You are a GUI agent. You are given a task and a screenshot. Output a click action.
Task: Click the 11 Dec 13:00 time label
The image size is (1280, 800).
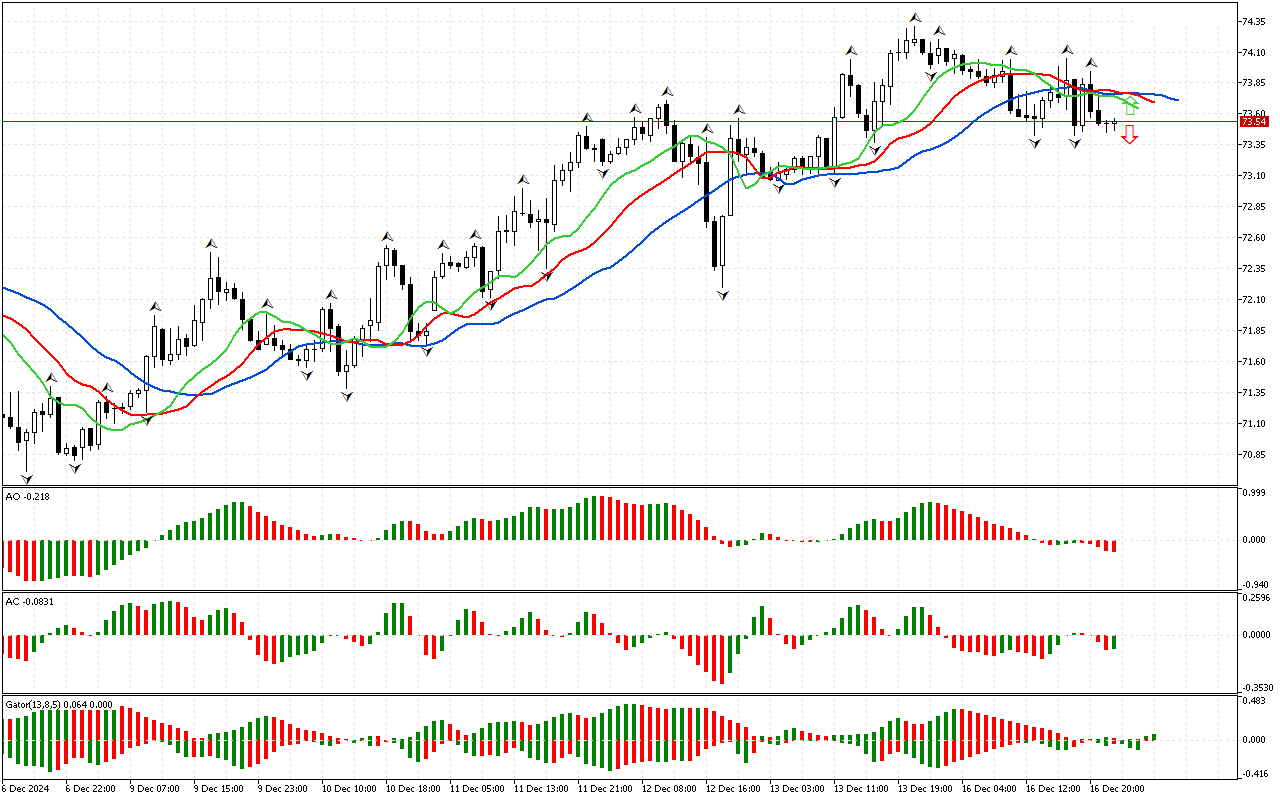(x=540, y=789)
